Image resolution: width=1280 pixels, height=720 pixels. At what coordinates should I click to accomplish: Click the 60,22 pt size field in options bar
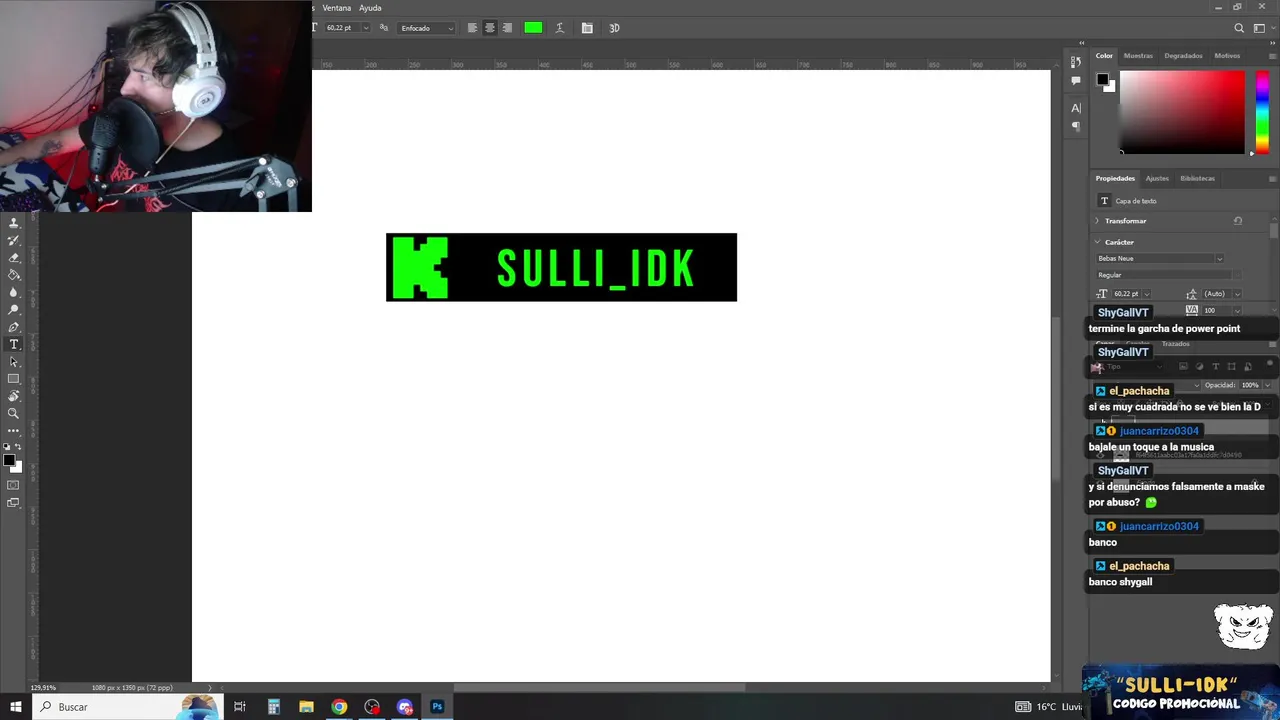(x=340, y=28)
